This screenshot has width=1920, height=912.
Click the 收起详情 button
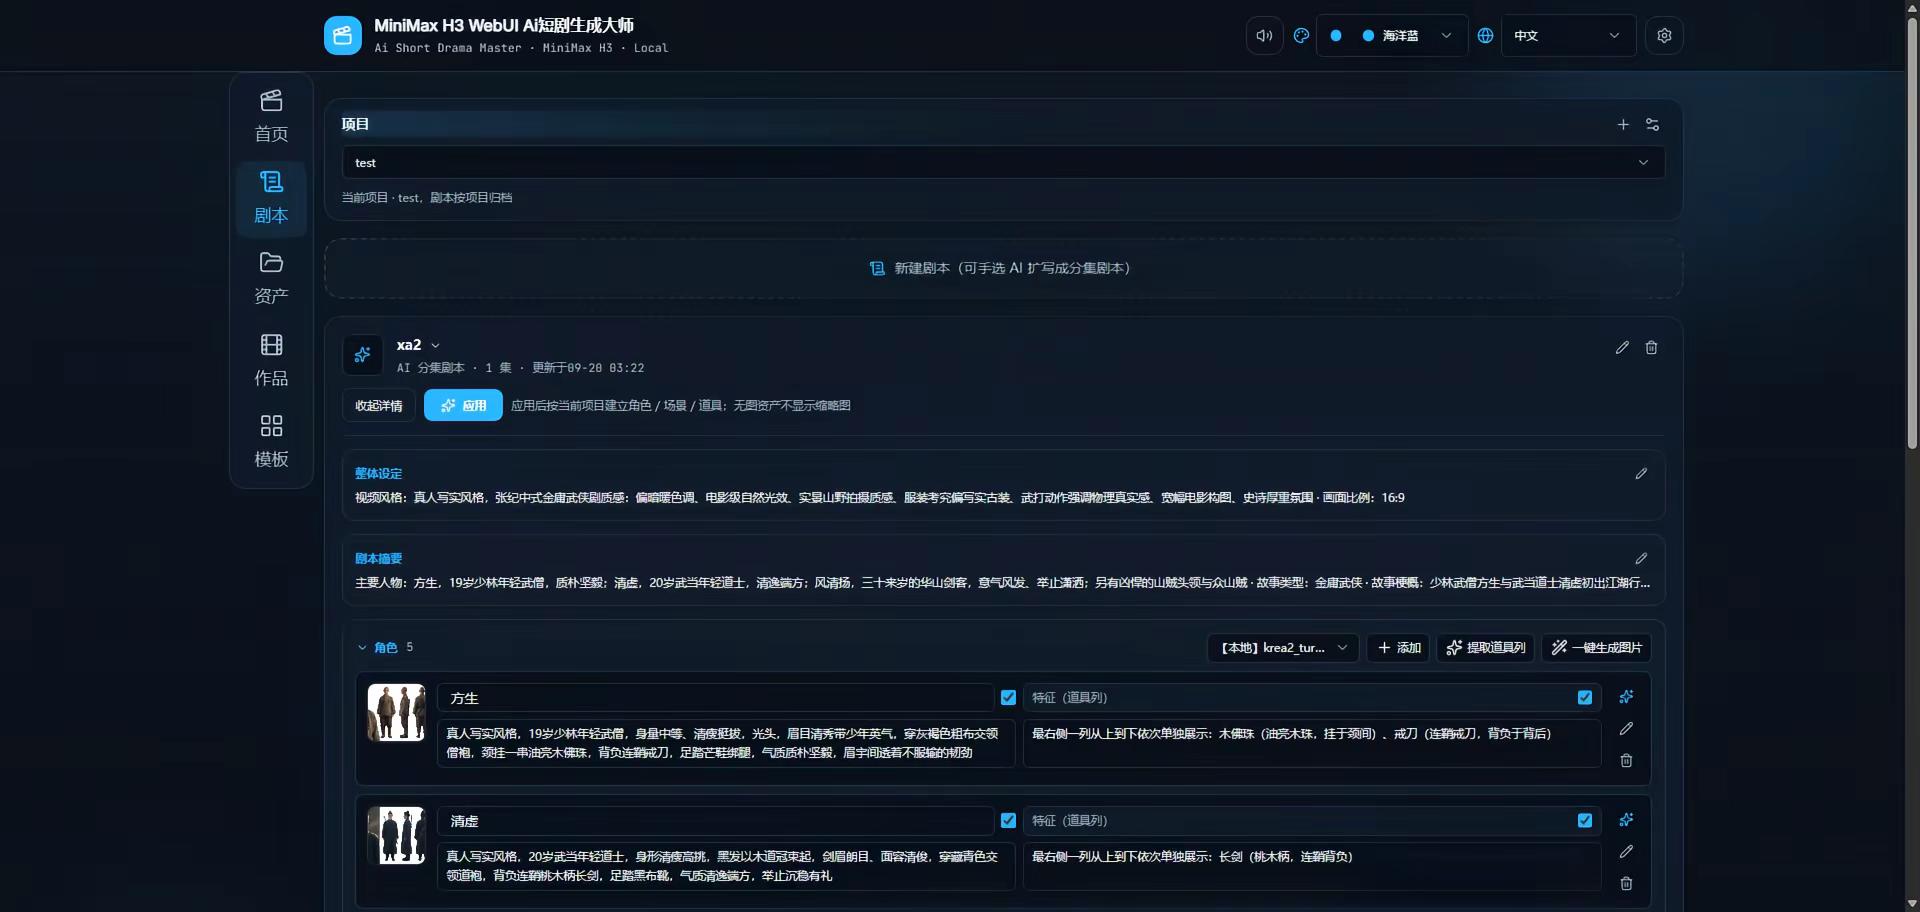[x=379, y=406]
